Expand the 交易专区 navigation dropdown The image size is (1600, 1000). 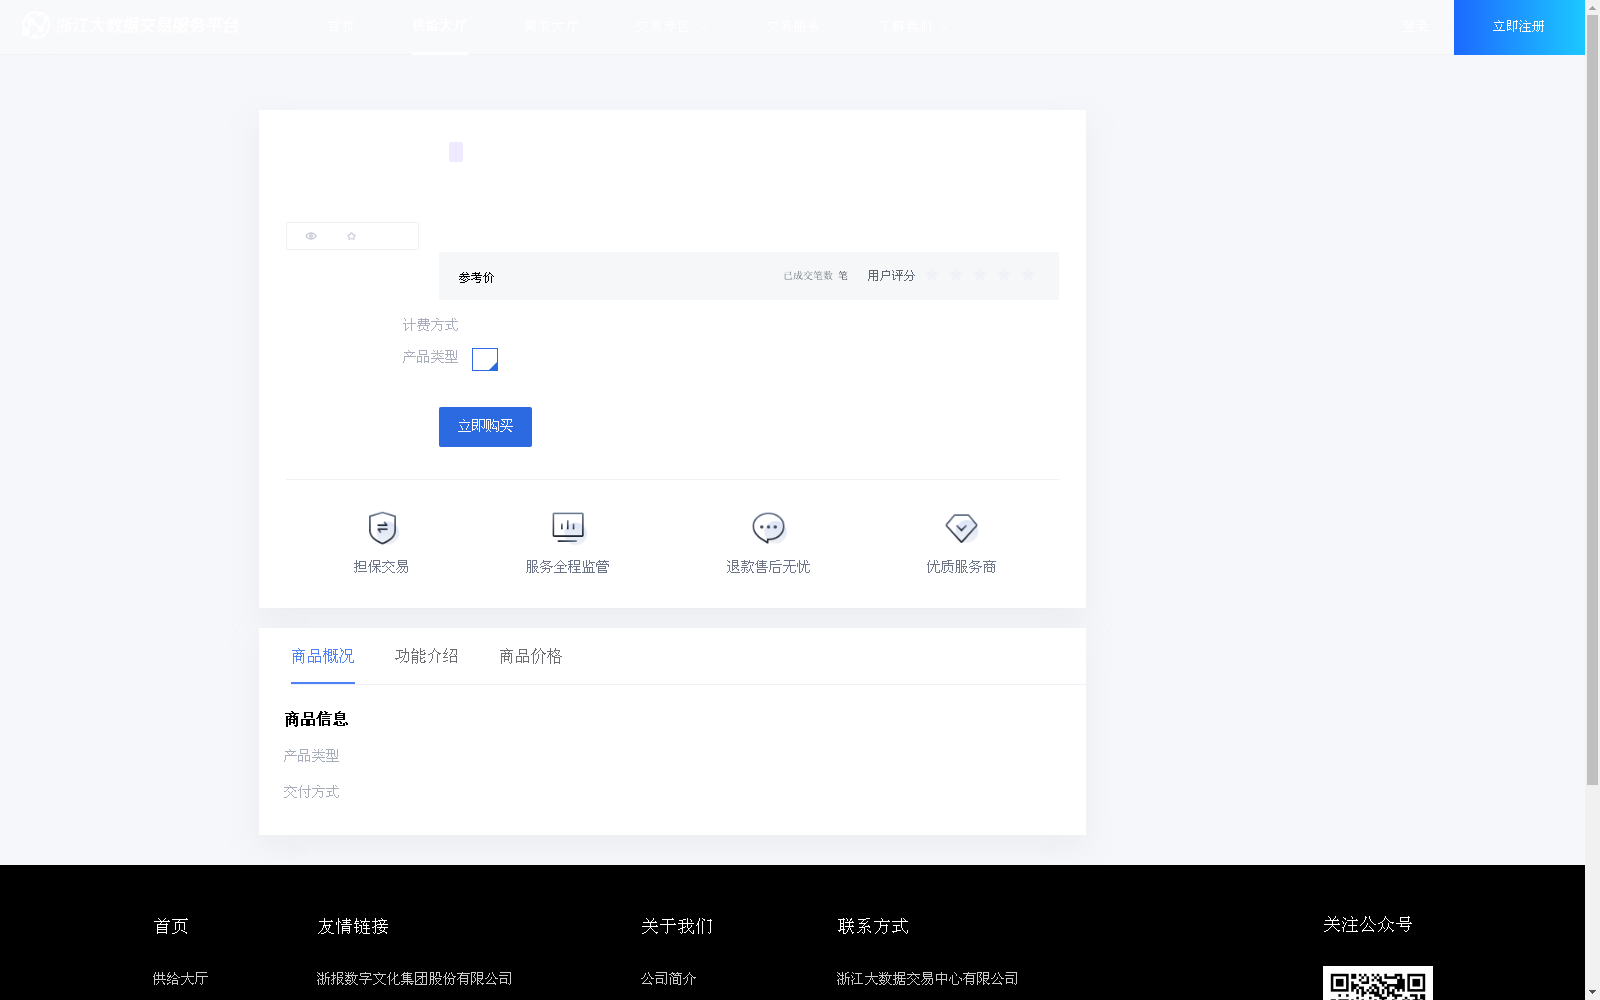[x=671, y=26]
